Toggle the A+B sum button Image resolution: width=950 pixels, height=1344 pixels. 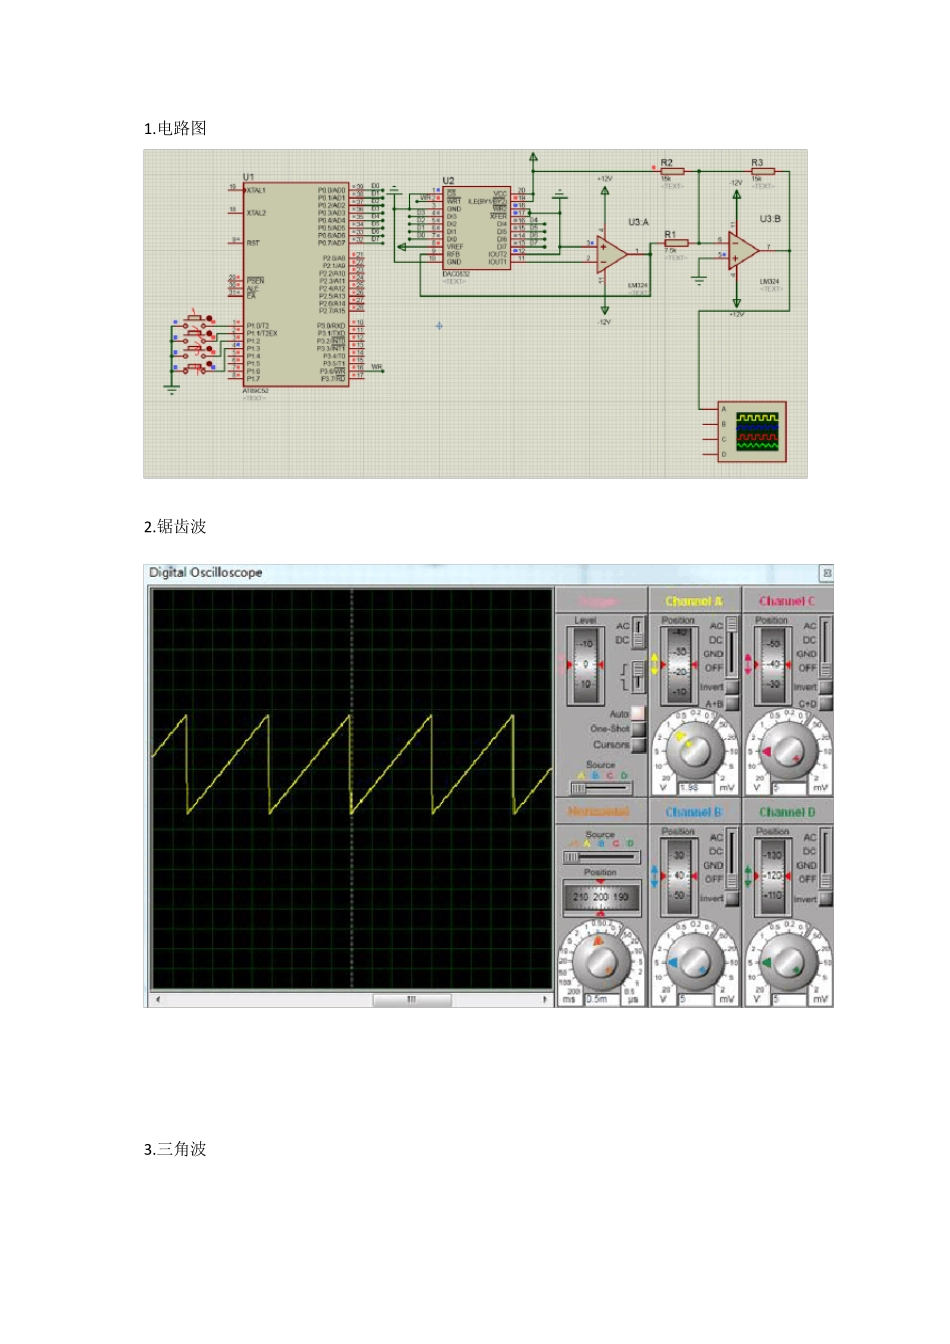pyautogui.click(x=731, y=704)
